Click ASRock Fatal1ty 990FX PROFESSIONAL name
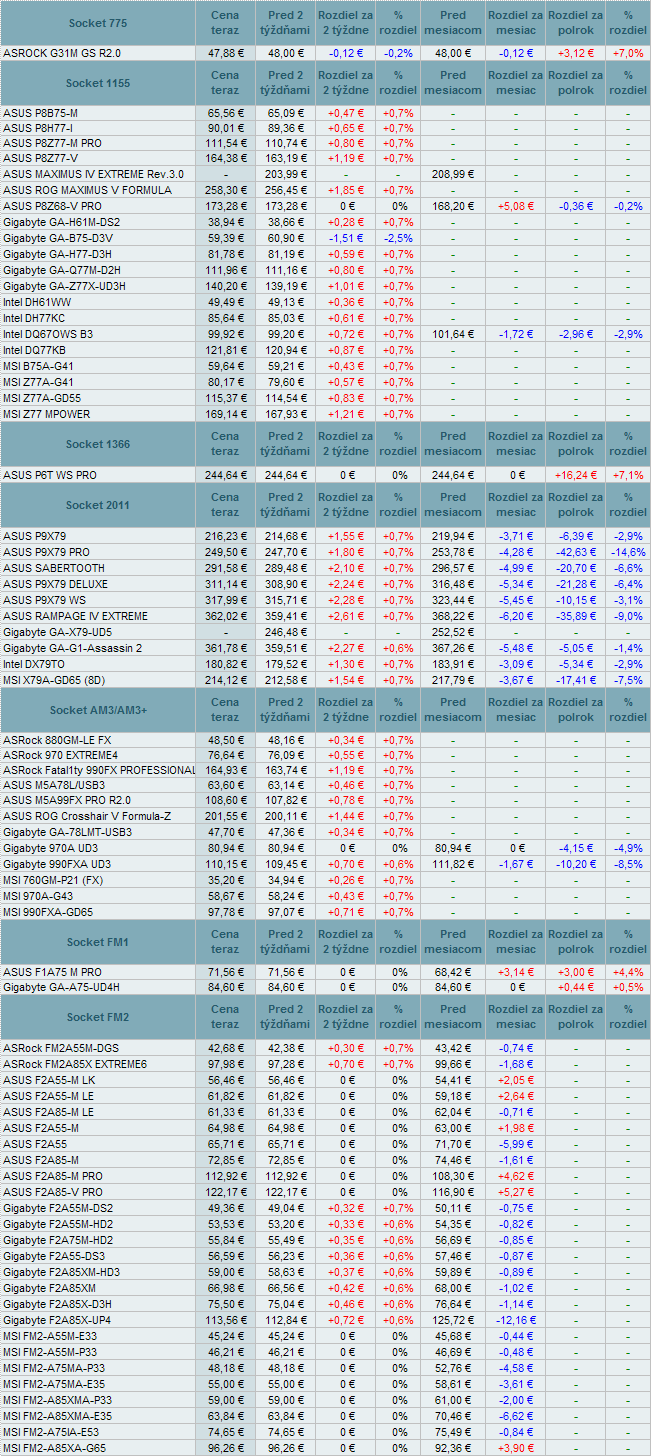 coord(99,770)
